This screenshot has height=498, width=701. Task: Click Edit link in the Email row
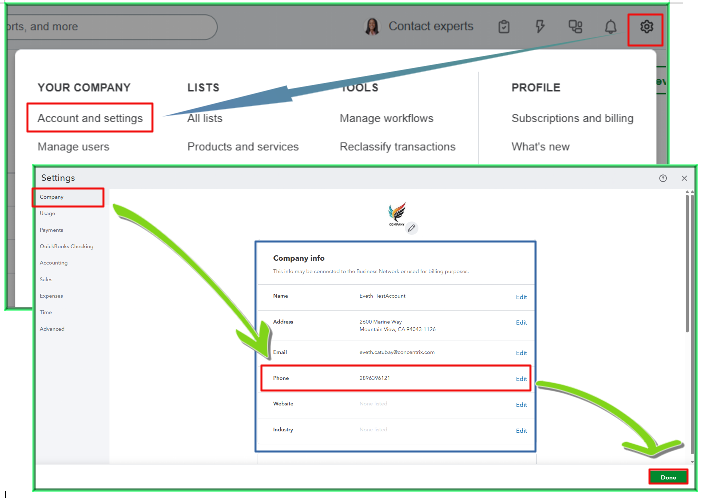[521, 353]
